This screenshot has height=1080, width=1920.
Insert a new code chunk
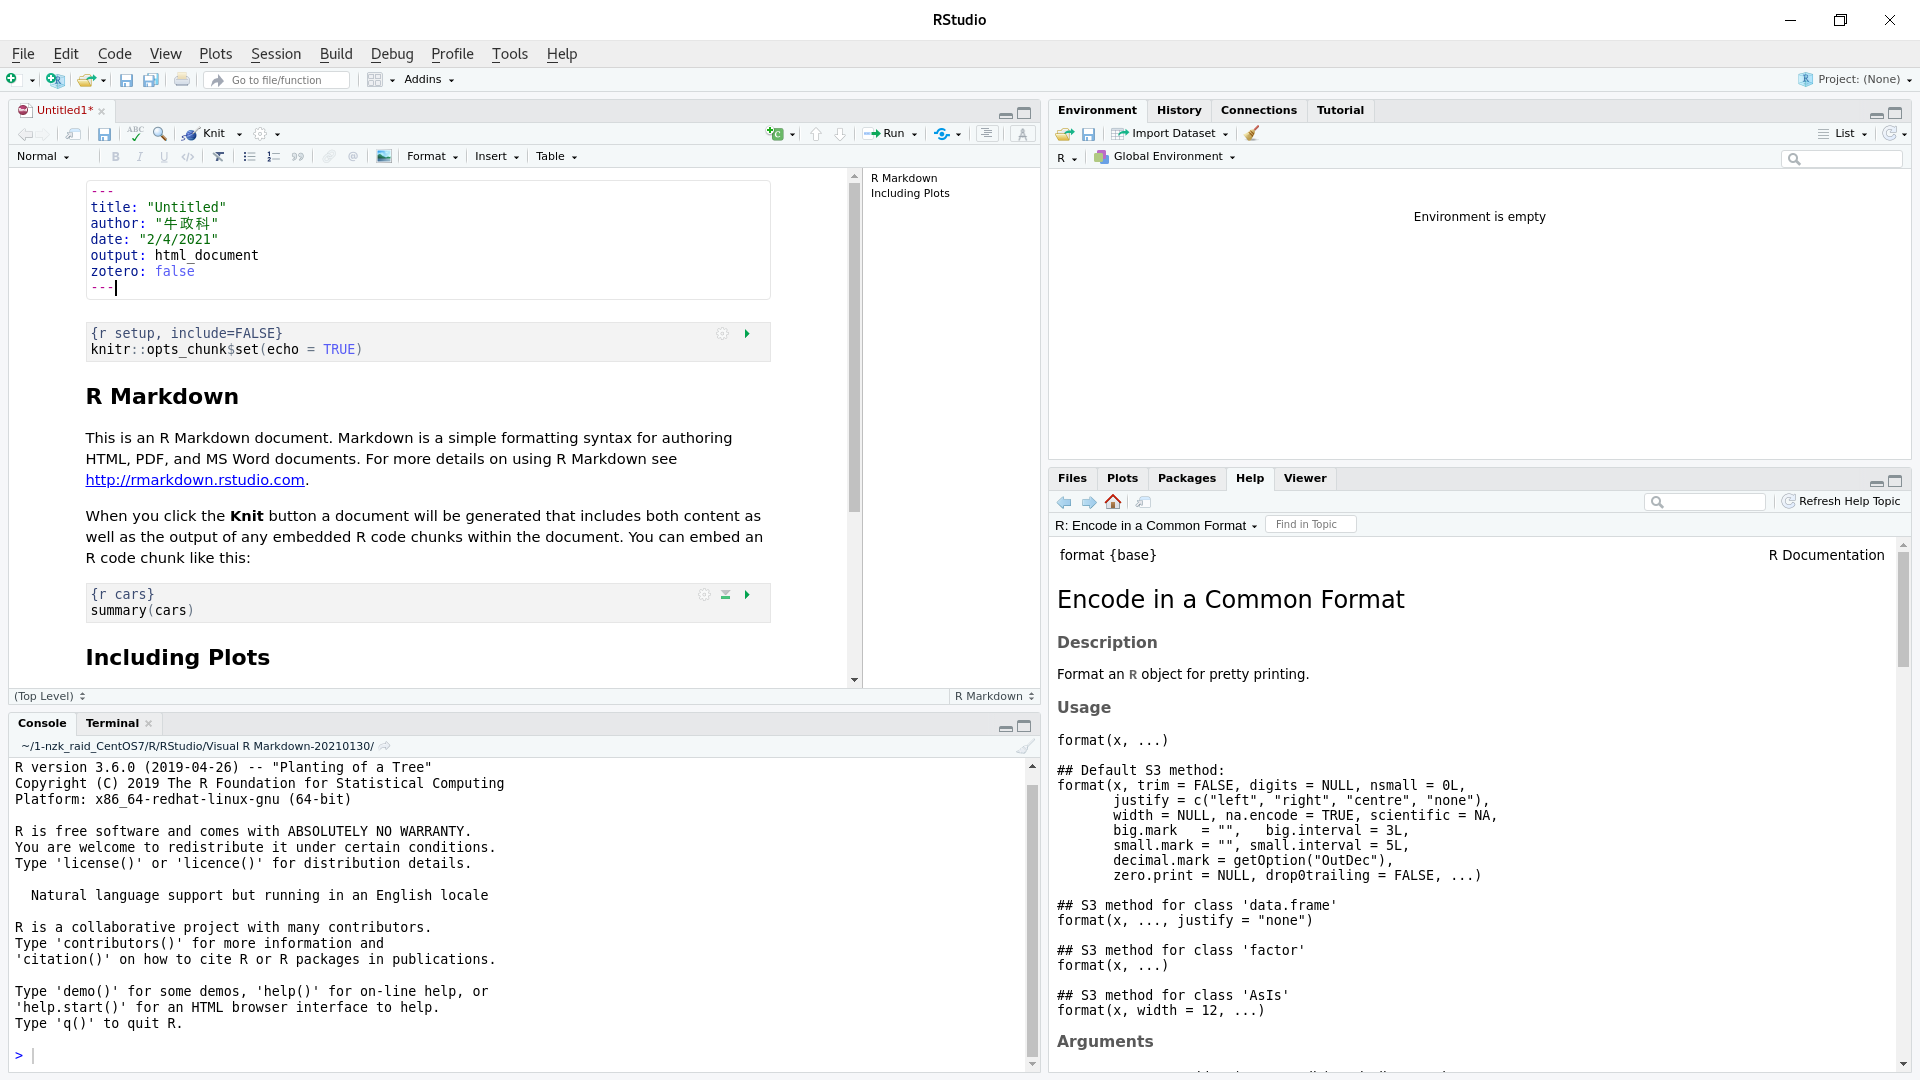click(777, 133)
